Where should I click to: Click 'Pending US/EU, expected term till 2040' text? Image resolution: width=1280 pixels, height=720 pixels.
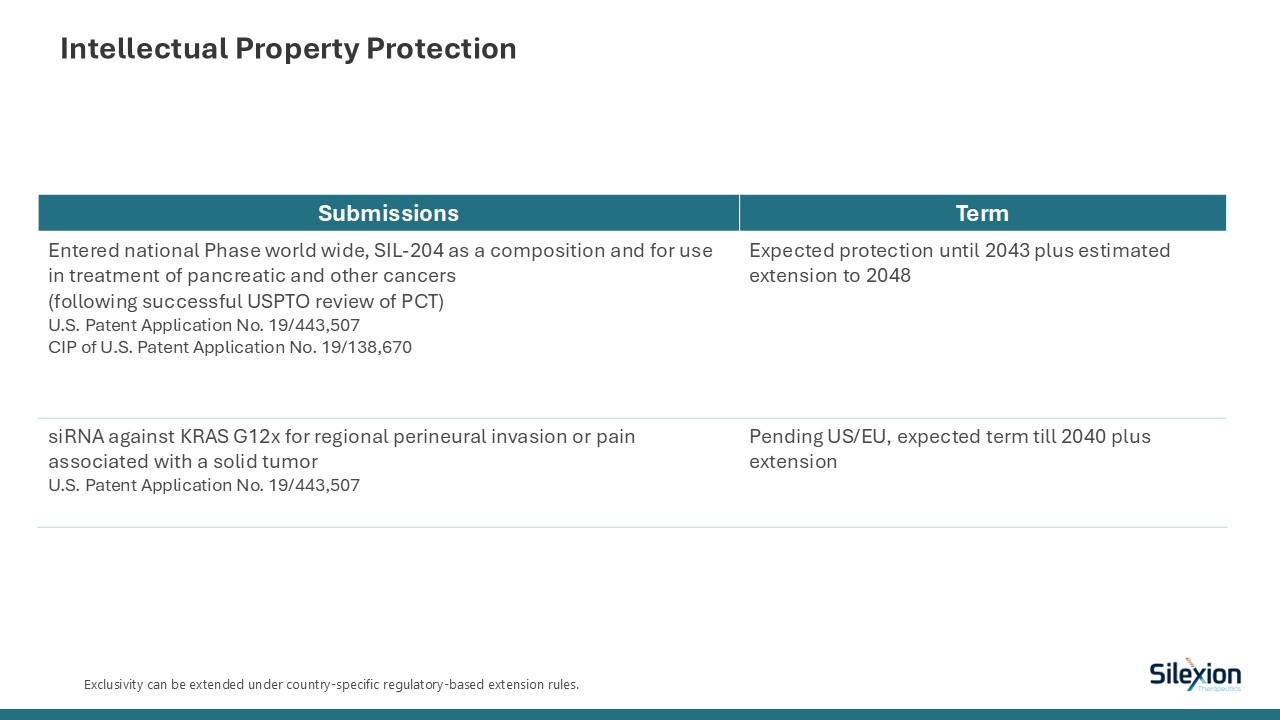click(950, 436)
